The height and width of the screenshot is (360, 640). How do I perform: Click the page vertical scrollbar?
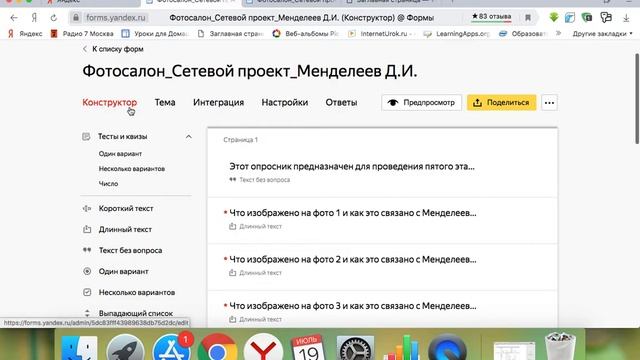(x=637, y=99)
